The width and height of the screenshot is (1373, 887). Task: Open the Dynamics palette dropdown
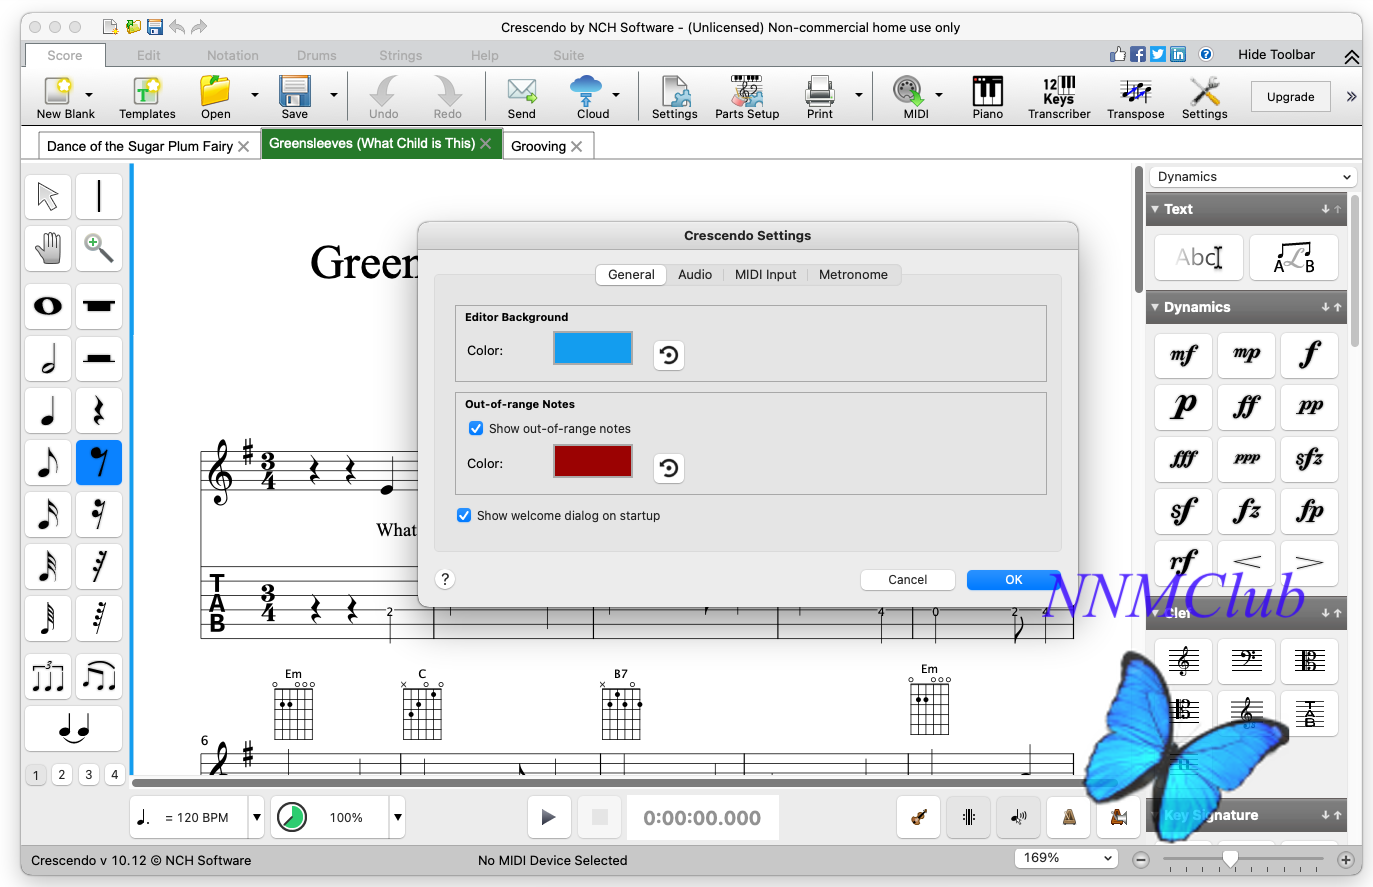[x=1252, y=177]
